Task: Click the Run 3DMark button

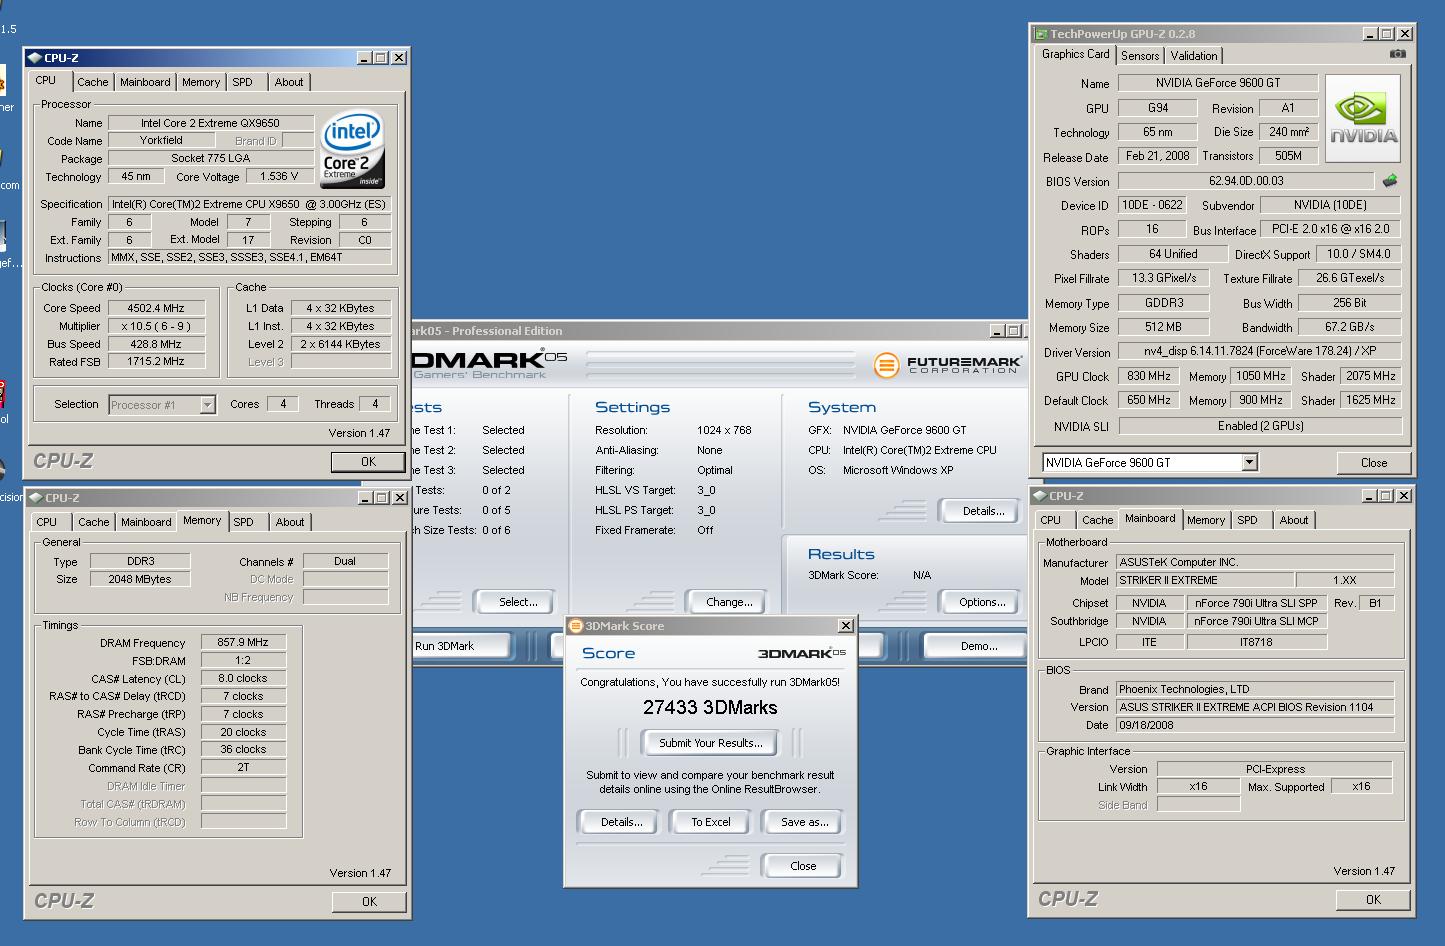Action: pyautogui.click(x=461, y=646)
